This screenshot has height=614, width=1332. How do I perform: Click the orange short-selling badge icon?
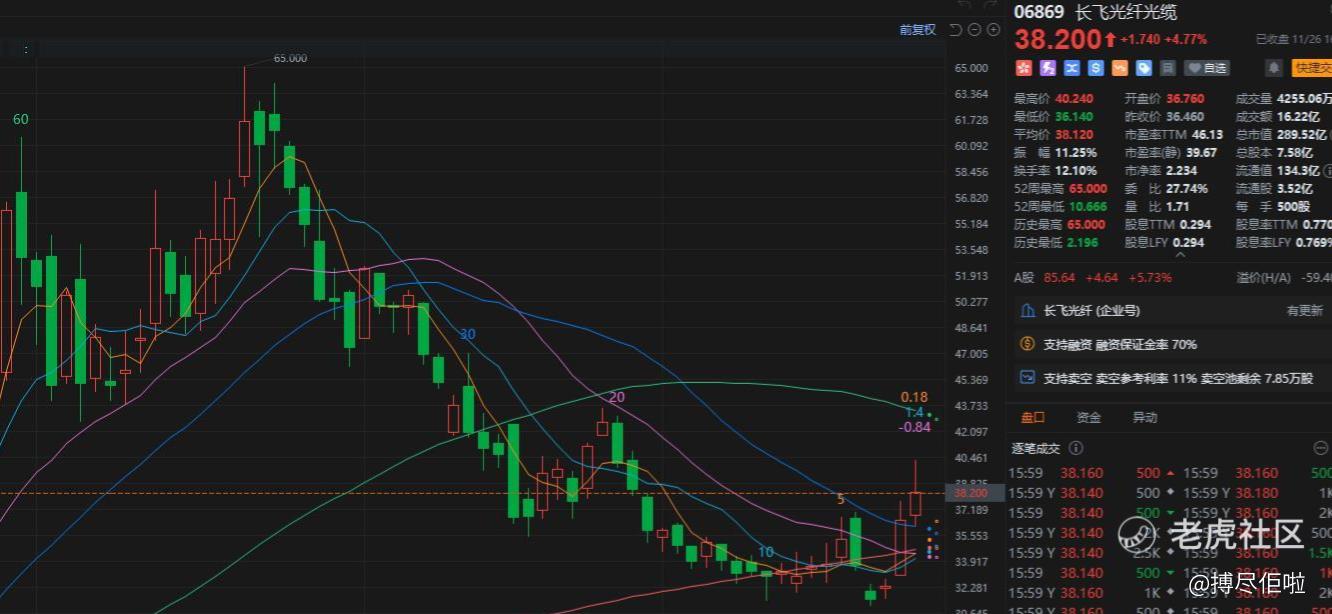[1119, 68]
